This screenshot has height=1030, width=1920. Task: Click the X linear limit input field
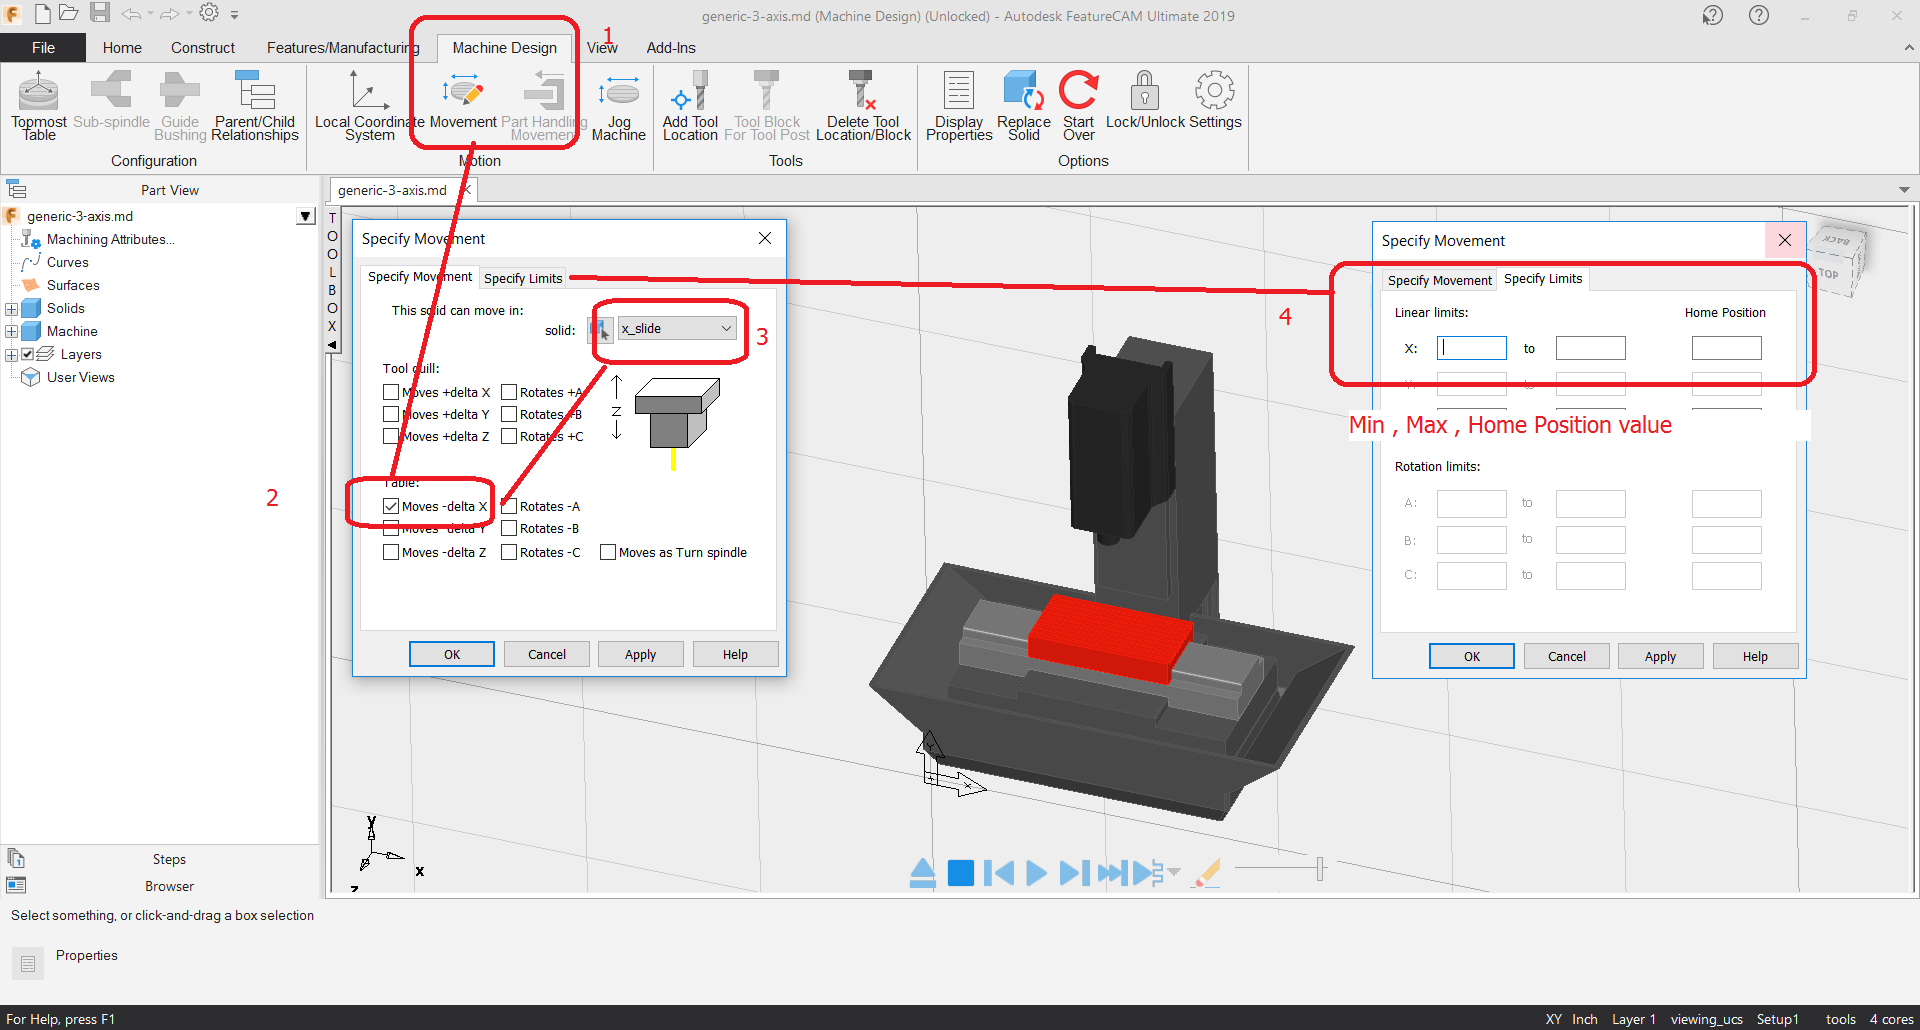click(1471, 347)
